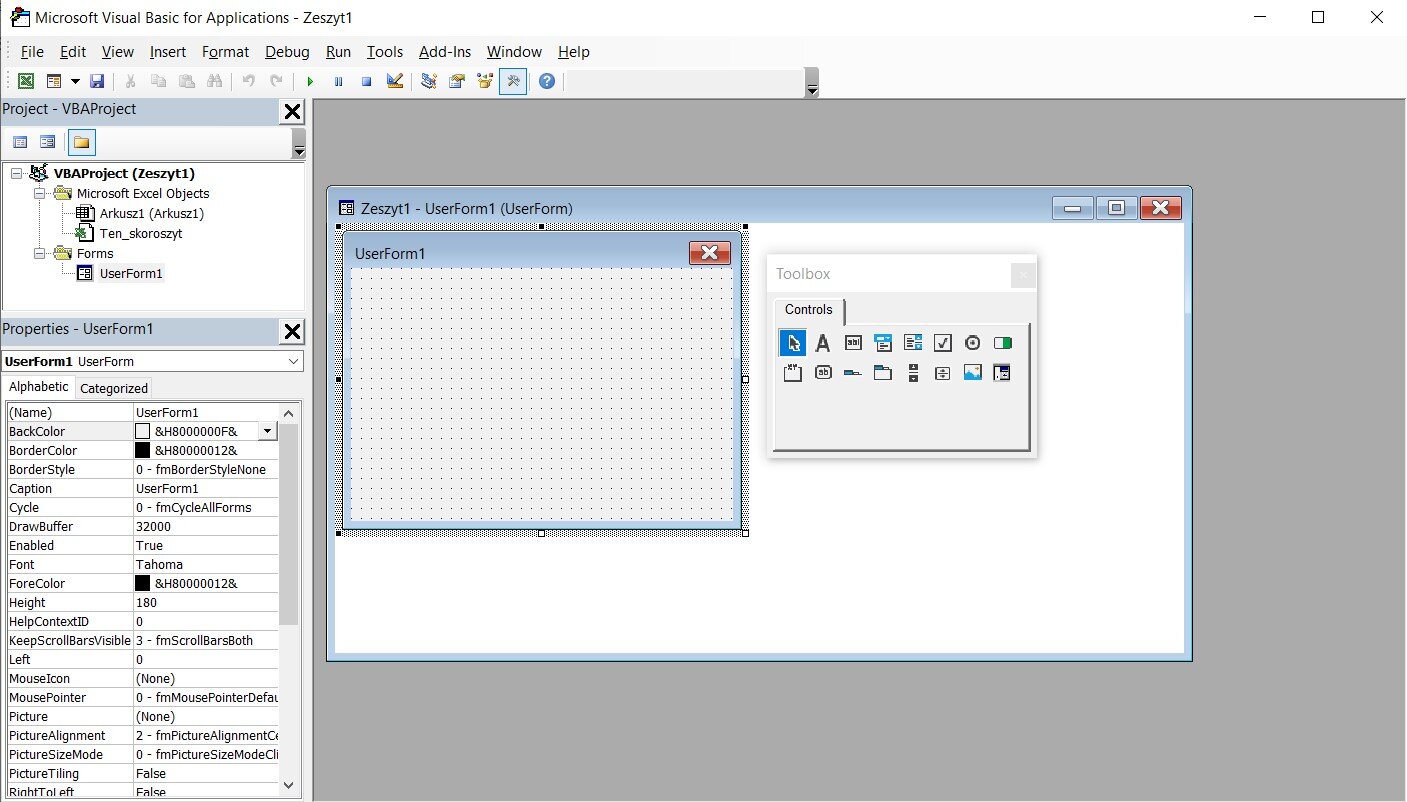Click the Undo arrow in the toolbar
The height and width of the screenshot is (802, 1407).
click(x=248, y=81)
